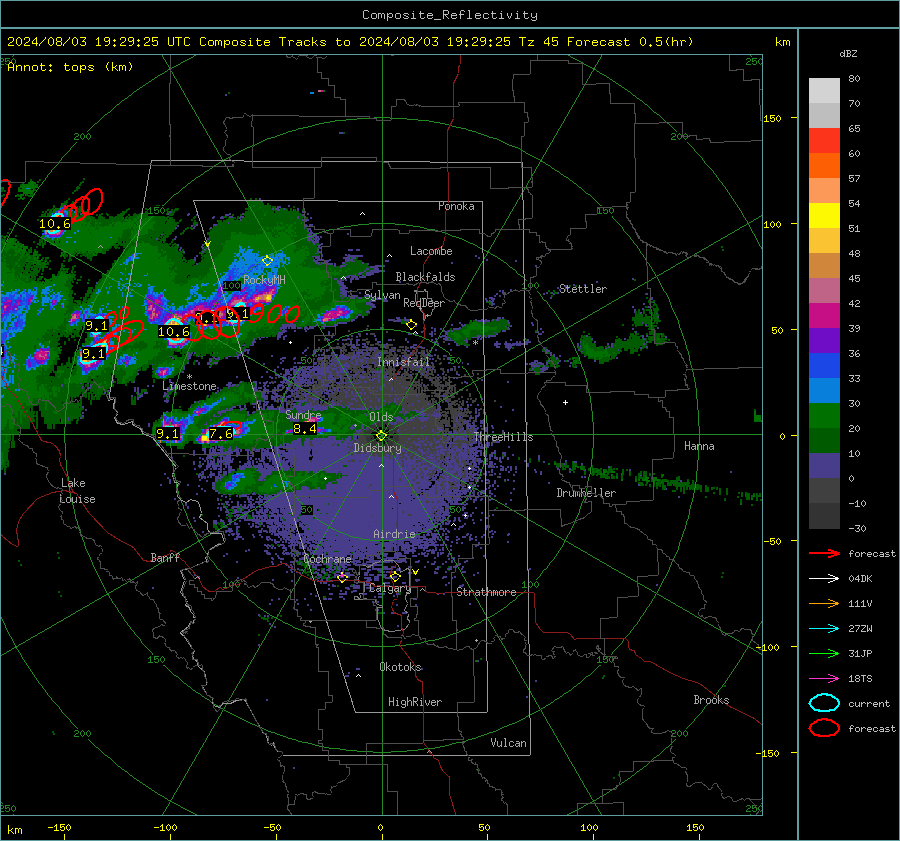Click the Vulcan city label
Screen dimensions: 900x841
tap(509, 743)
